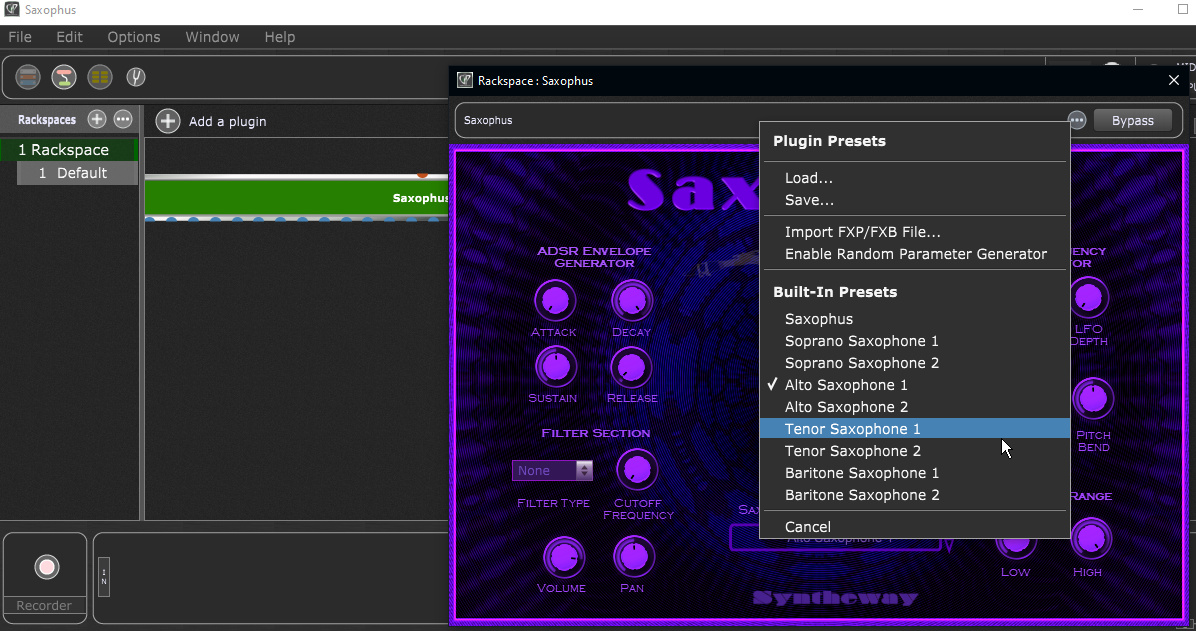This screenshot has width=1196, height=631.
Task: Click the Gig Performer logo in Rackspace window title
Action: [x=465, y=80]
